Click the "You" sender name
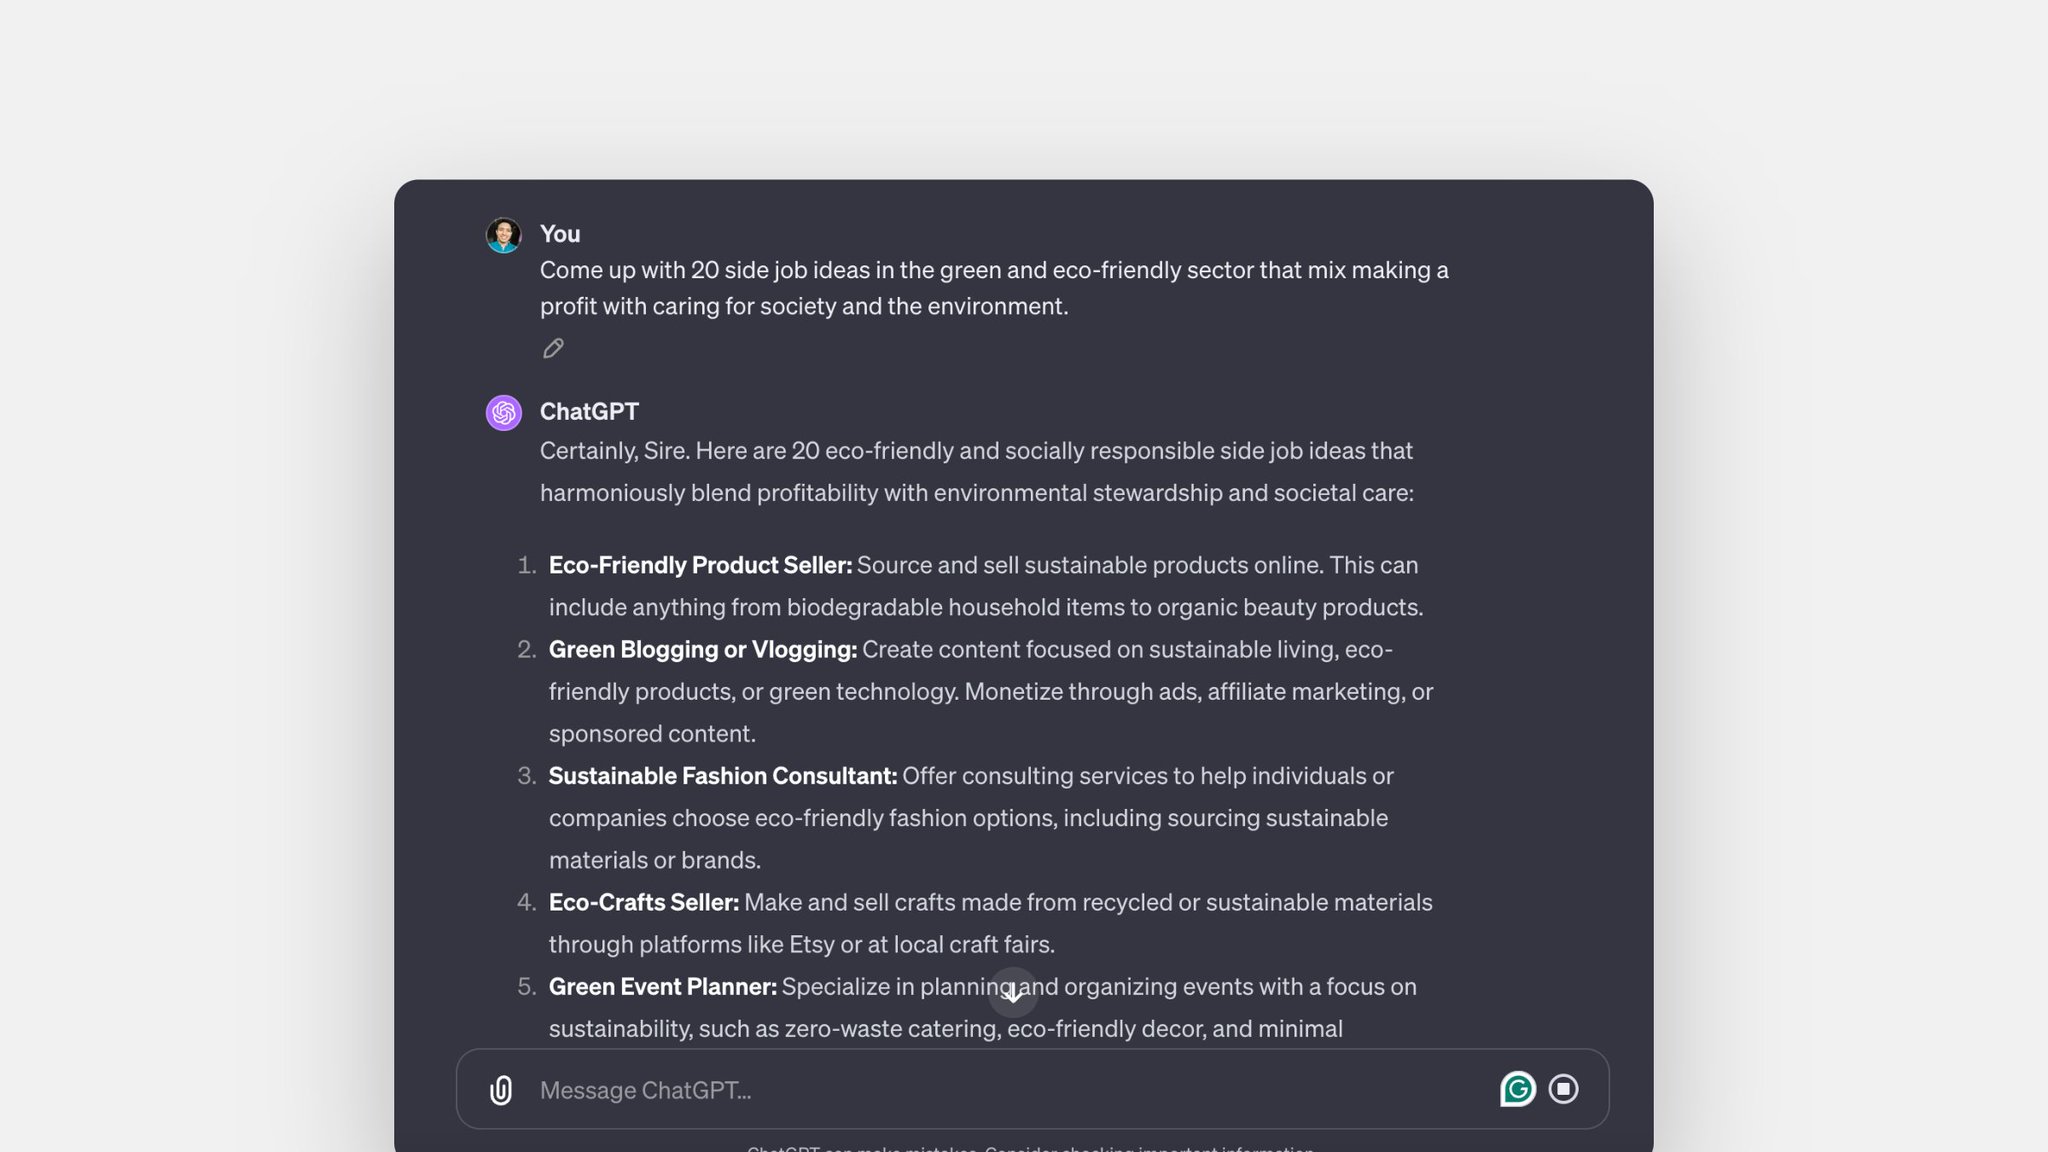 coord(560,234)
